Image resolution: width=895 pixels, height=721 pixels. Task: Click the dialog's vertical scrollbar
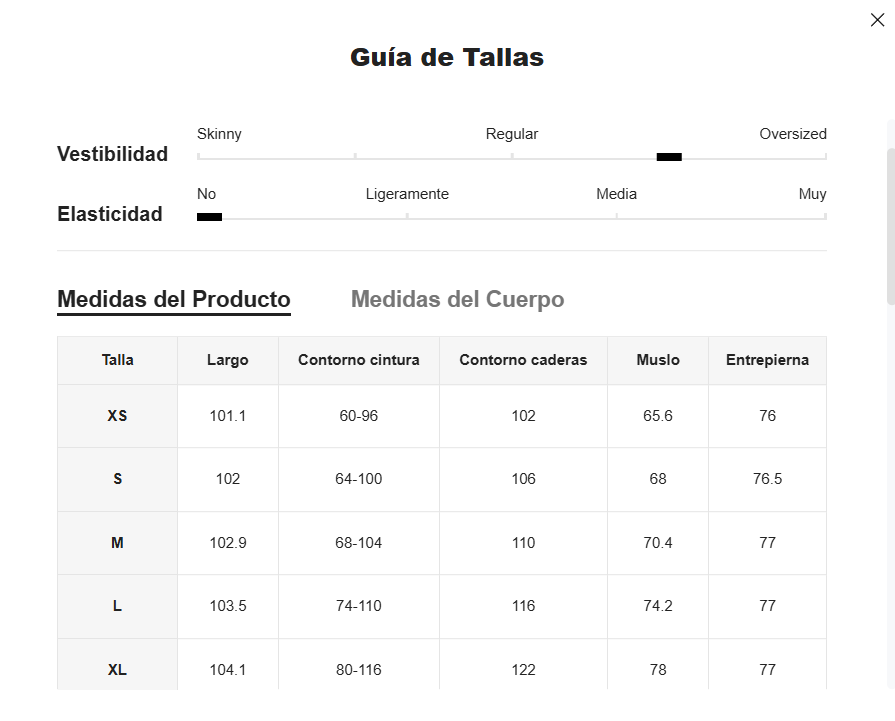[890, 225]
